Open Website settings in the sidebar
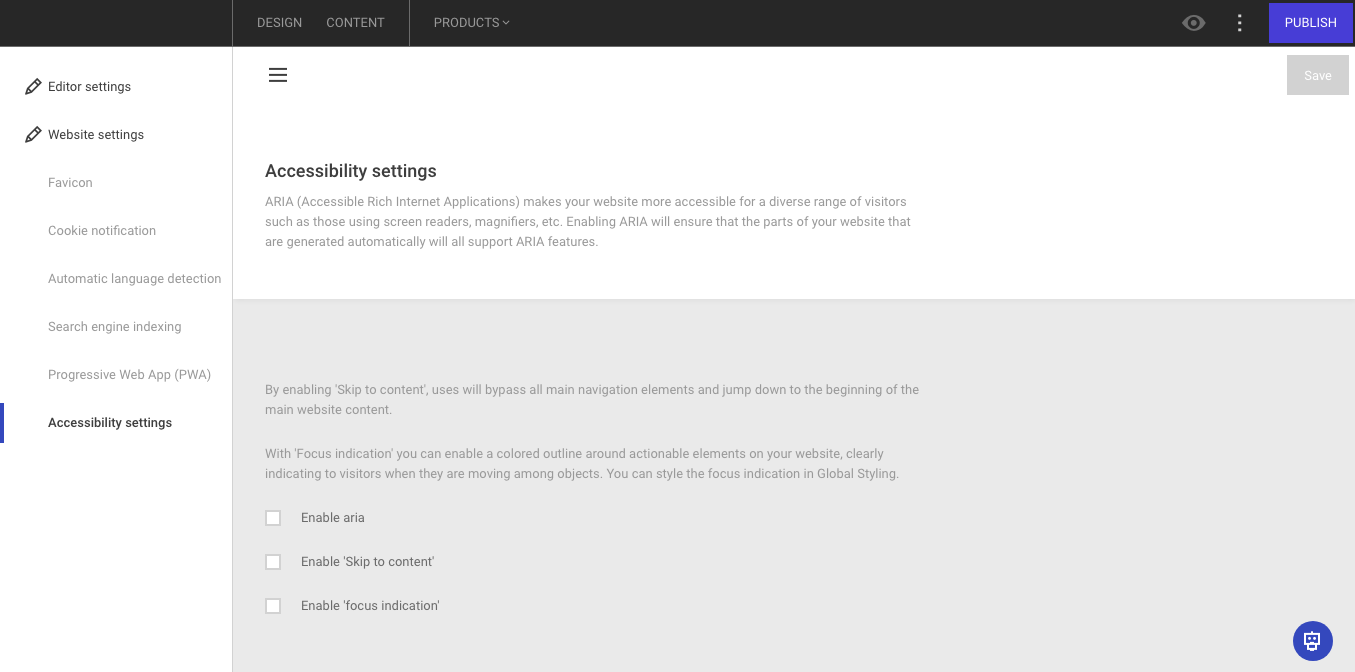Viewport: 1355px width, 672px height. point(95,134)
